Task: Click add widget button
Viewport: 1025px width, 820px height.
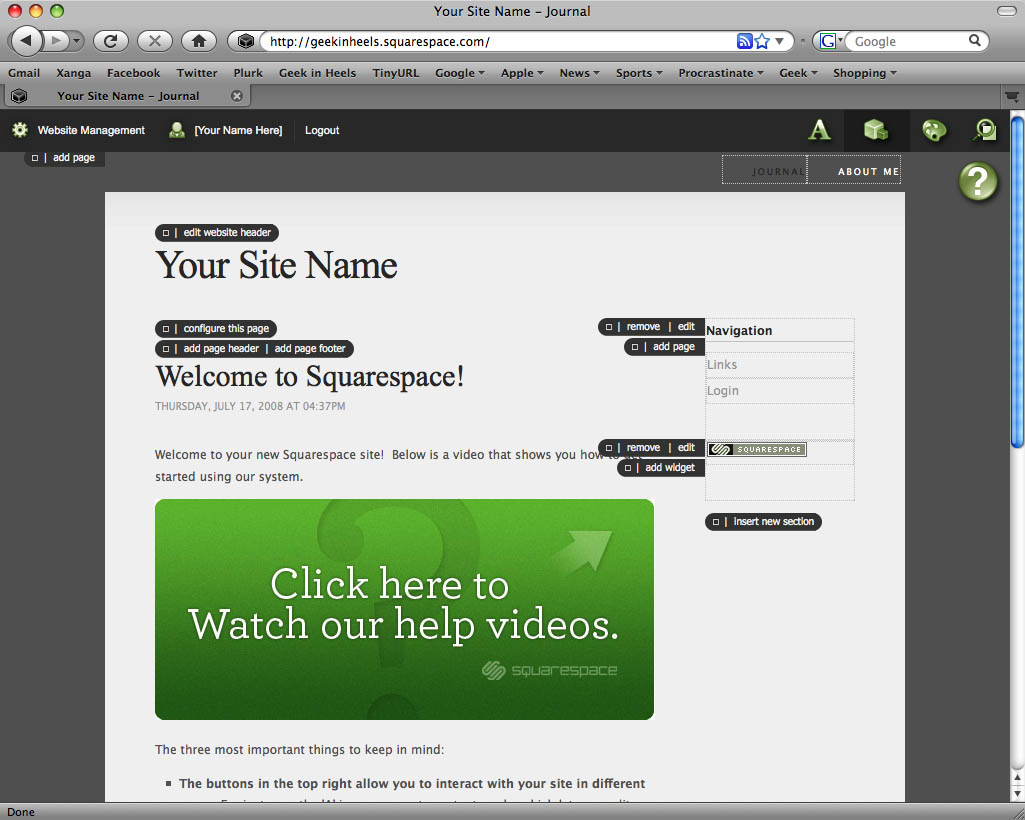Action: click(669, 468)
